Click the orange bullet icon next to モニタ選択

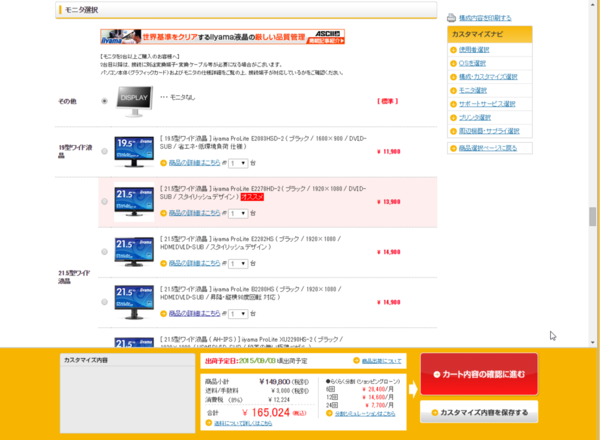(x=453, y=91)
